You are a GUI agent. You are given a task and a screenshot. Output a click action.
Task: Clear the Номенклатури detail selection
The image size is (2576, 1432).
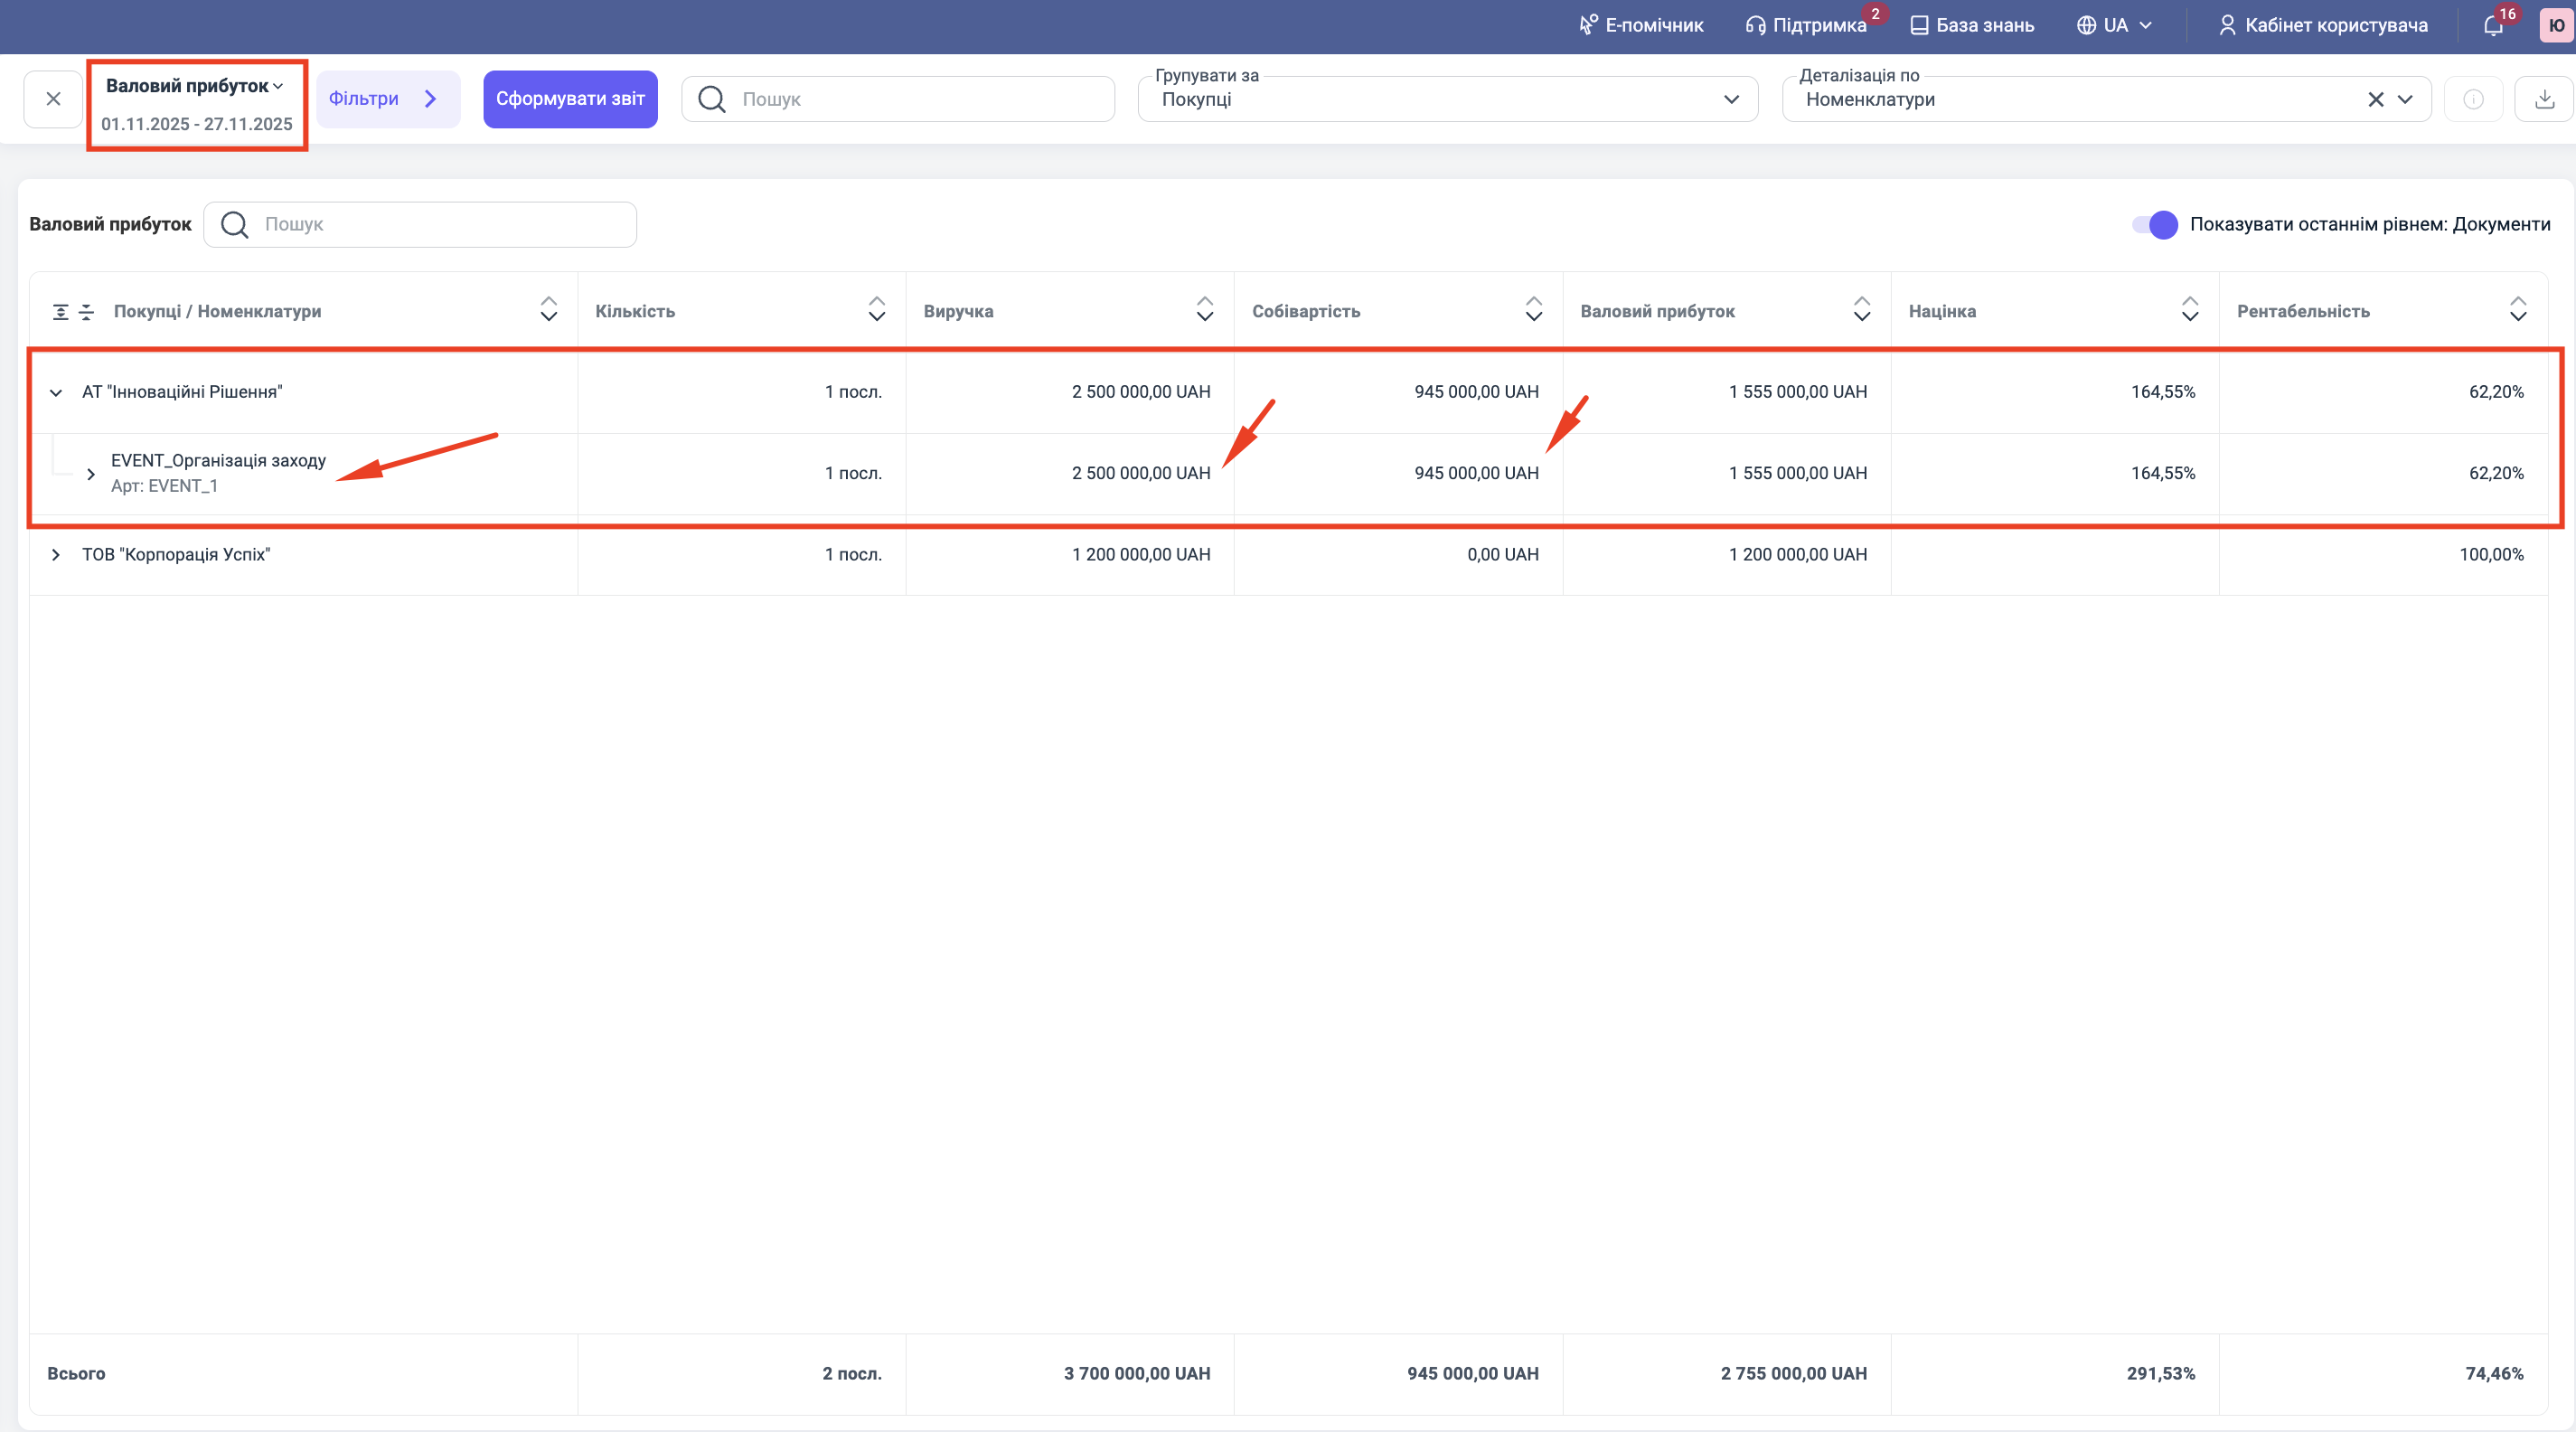coord(2375,99)
